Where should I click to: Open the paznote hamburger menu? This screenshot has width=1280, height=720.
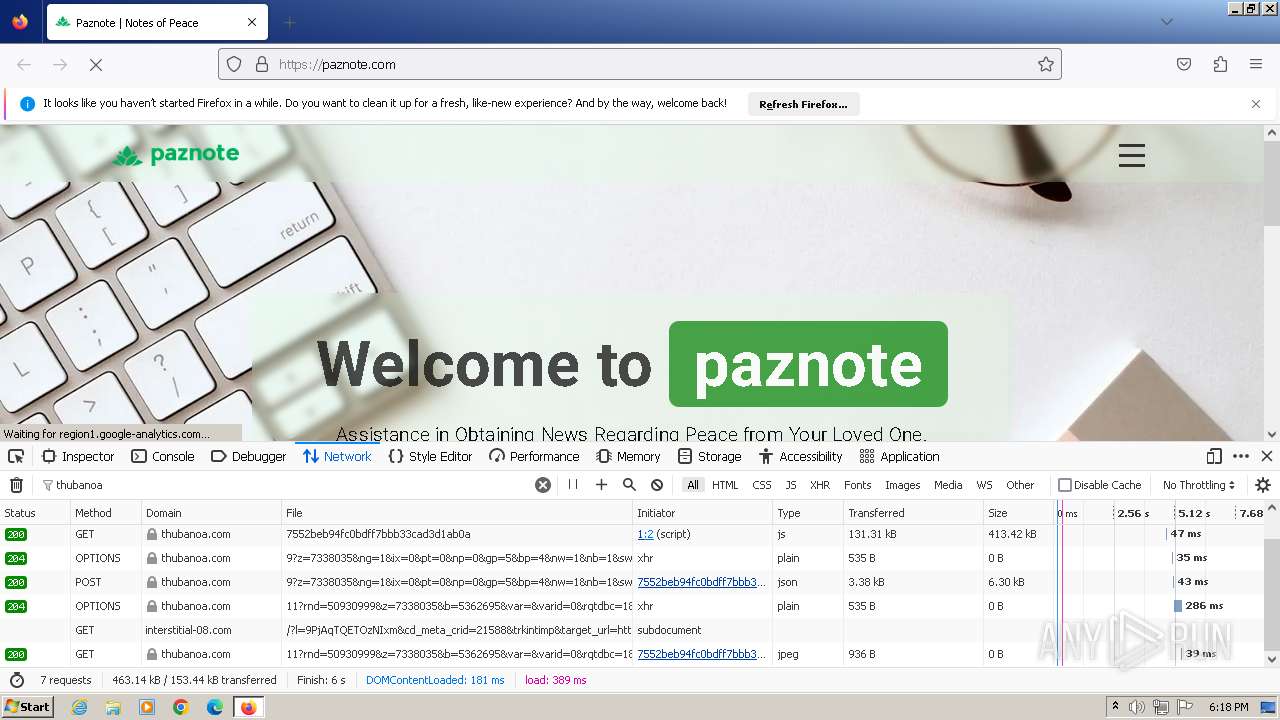pos(1131,155)
